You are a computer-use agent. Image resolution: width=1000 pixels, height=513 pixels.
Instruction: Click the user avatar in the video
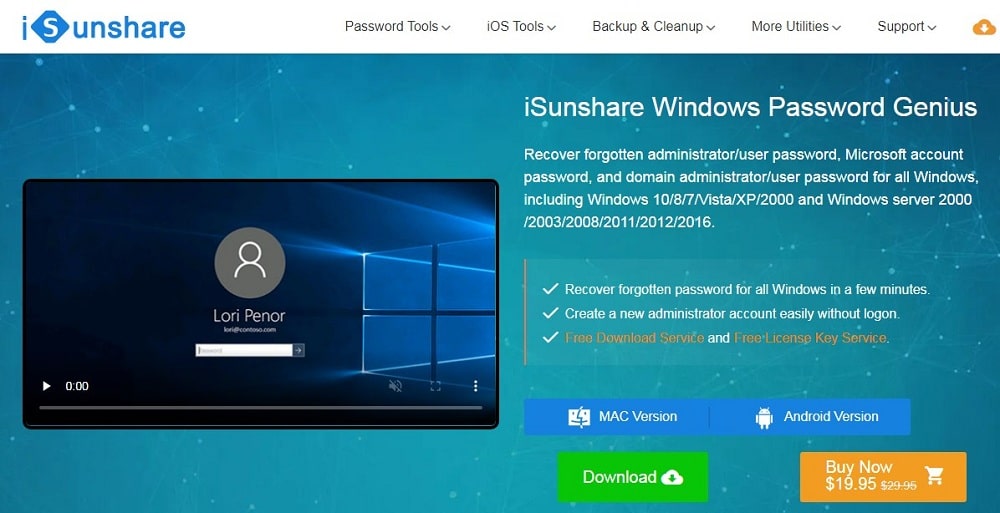(249, 263)
